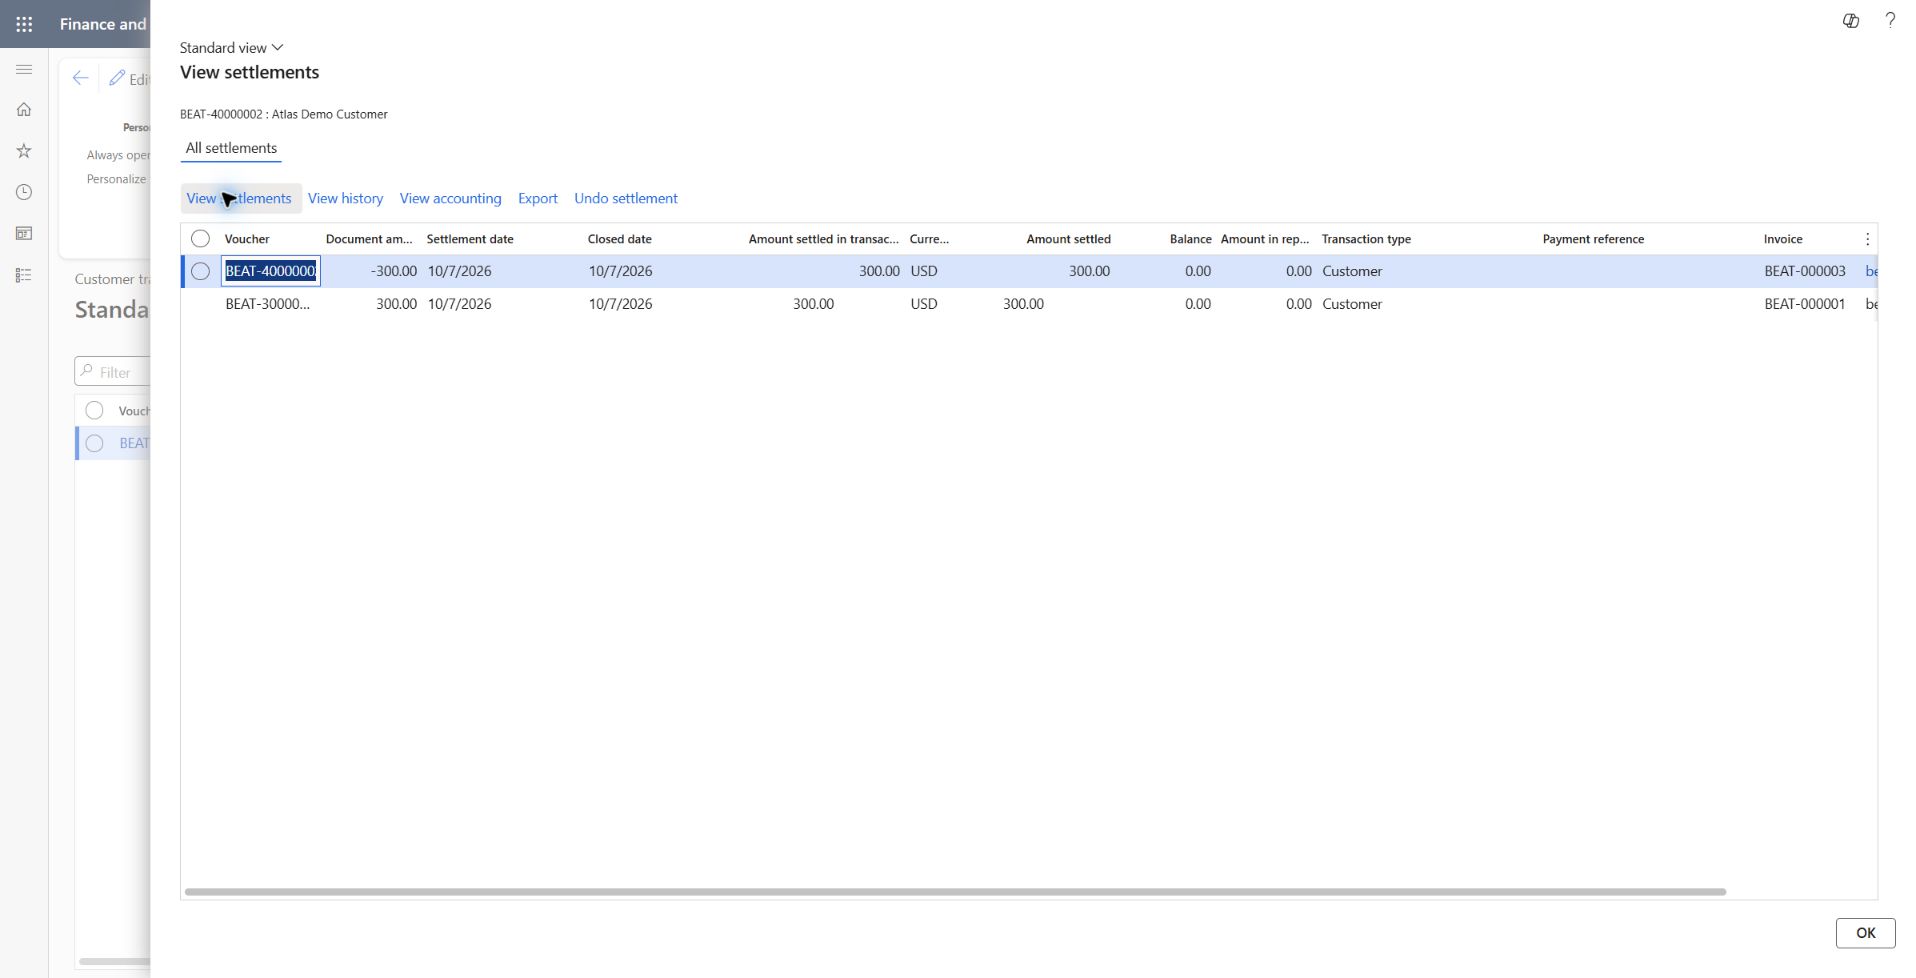Click the Edit pencil icon
Screen dimensions: 1916x978
coord(117,78)
